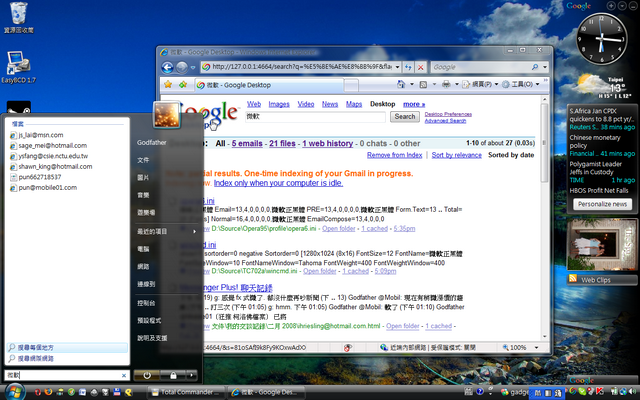Click the IE Home icon

pyautogui.click(x=401, y=84)
